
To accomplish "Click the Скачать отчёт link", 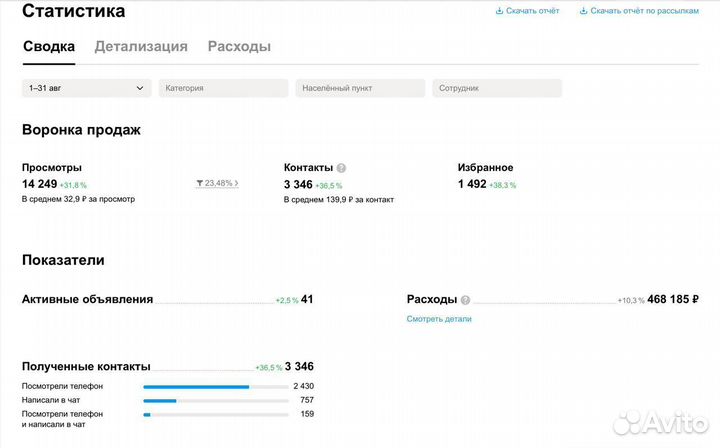I will click(x=533, y=11).
